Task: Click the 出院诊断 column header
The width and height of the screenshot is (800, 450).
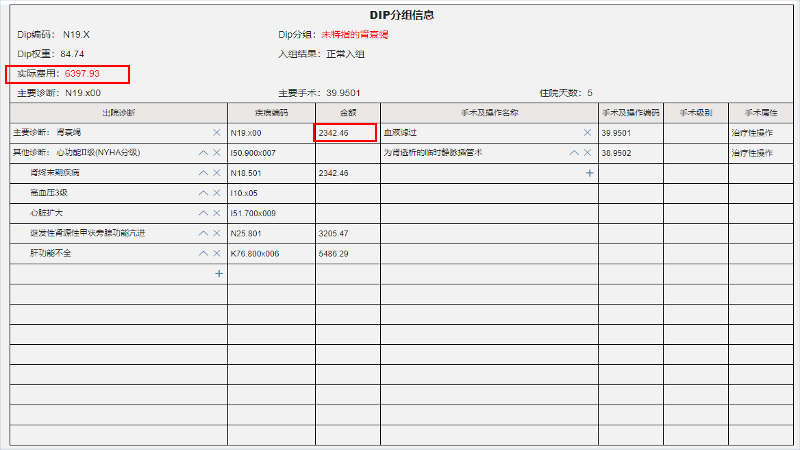Action: click(118, 112)
